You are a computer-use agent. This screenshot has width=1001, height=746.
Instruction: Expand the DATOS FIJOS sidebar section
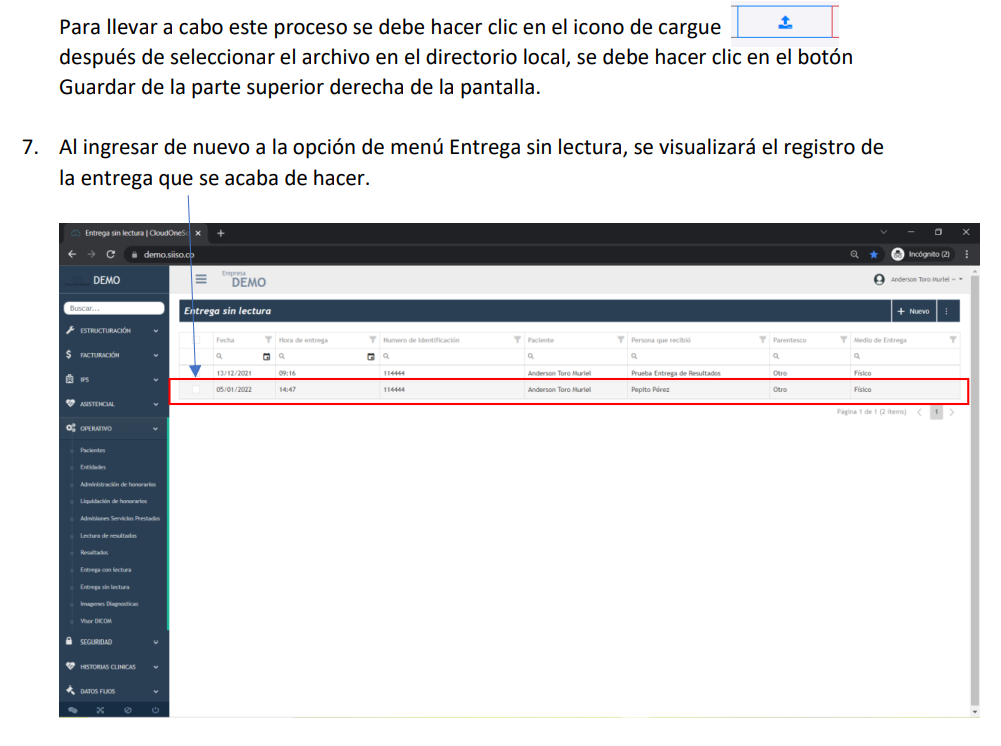click(x=114, y=691)
